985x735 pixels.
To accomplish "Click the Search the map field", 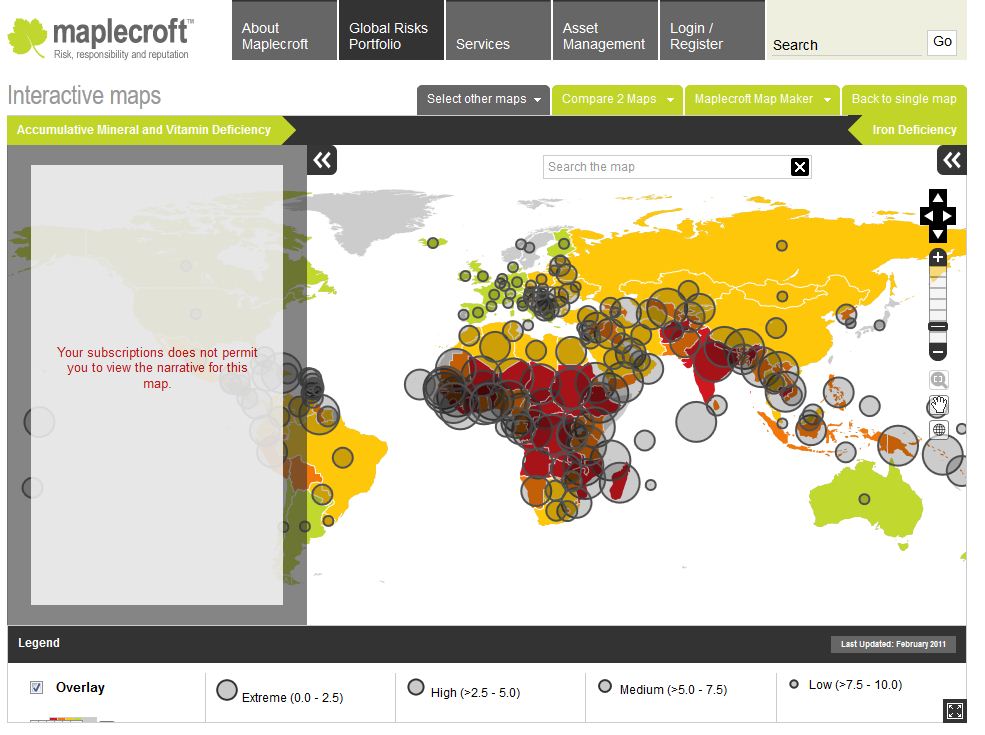I will [666, 167].
